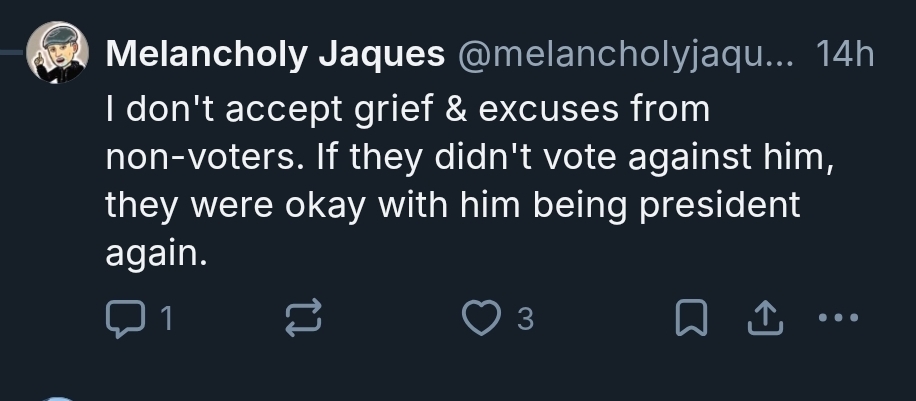The height and width of the screenshot is (401, 916).
Task: Bookmark the non-voters post
Action: tap(689, 318)
